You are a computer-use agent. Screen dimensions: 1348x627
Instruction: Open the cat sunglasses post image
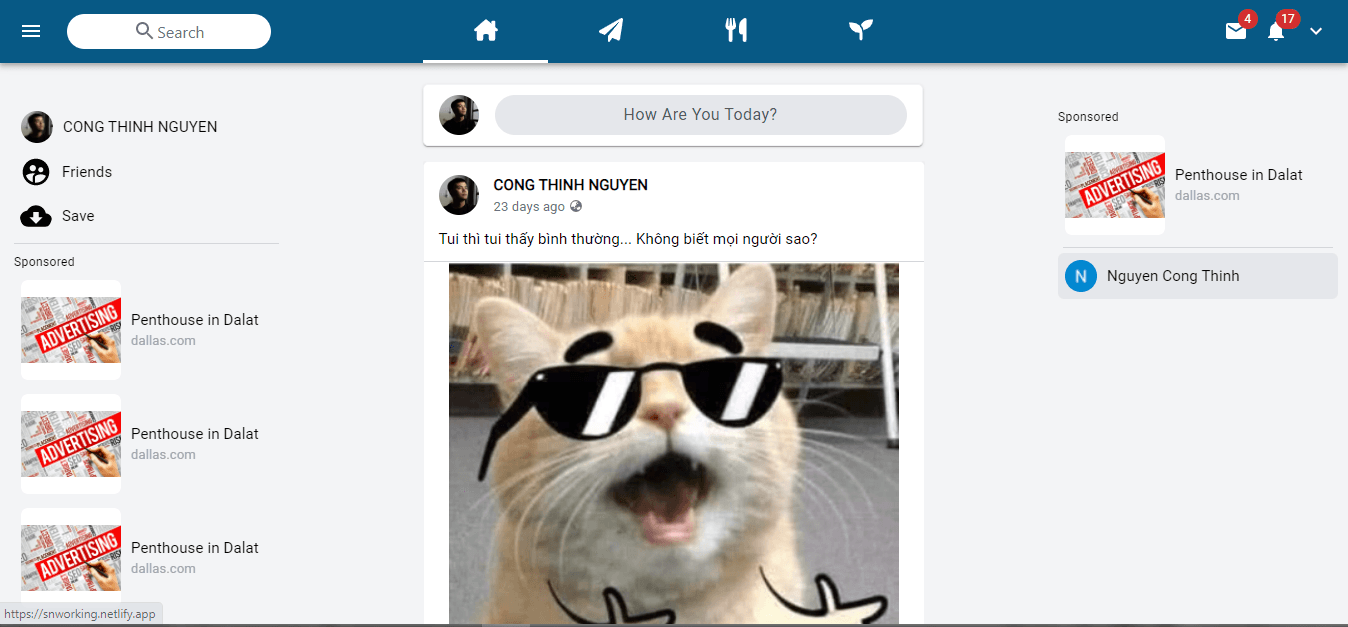674,440
